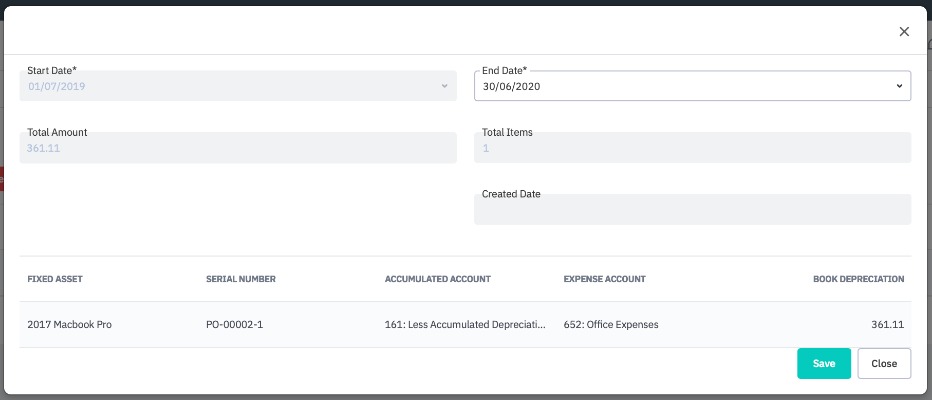Click the 161: Less Accumulated Depreciation cell
The width and height of the screenshot is (932, 400).
(x=465, y=325)
